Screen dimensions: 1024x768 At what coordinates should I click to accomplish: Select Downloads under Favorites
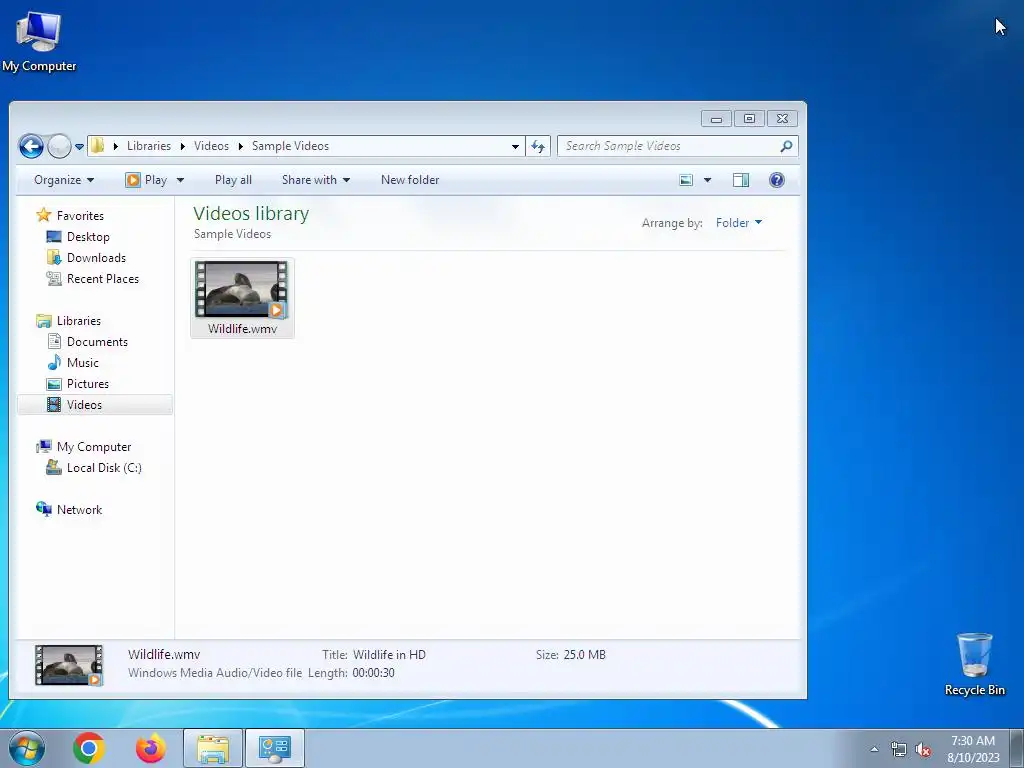click(96, 258)
